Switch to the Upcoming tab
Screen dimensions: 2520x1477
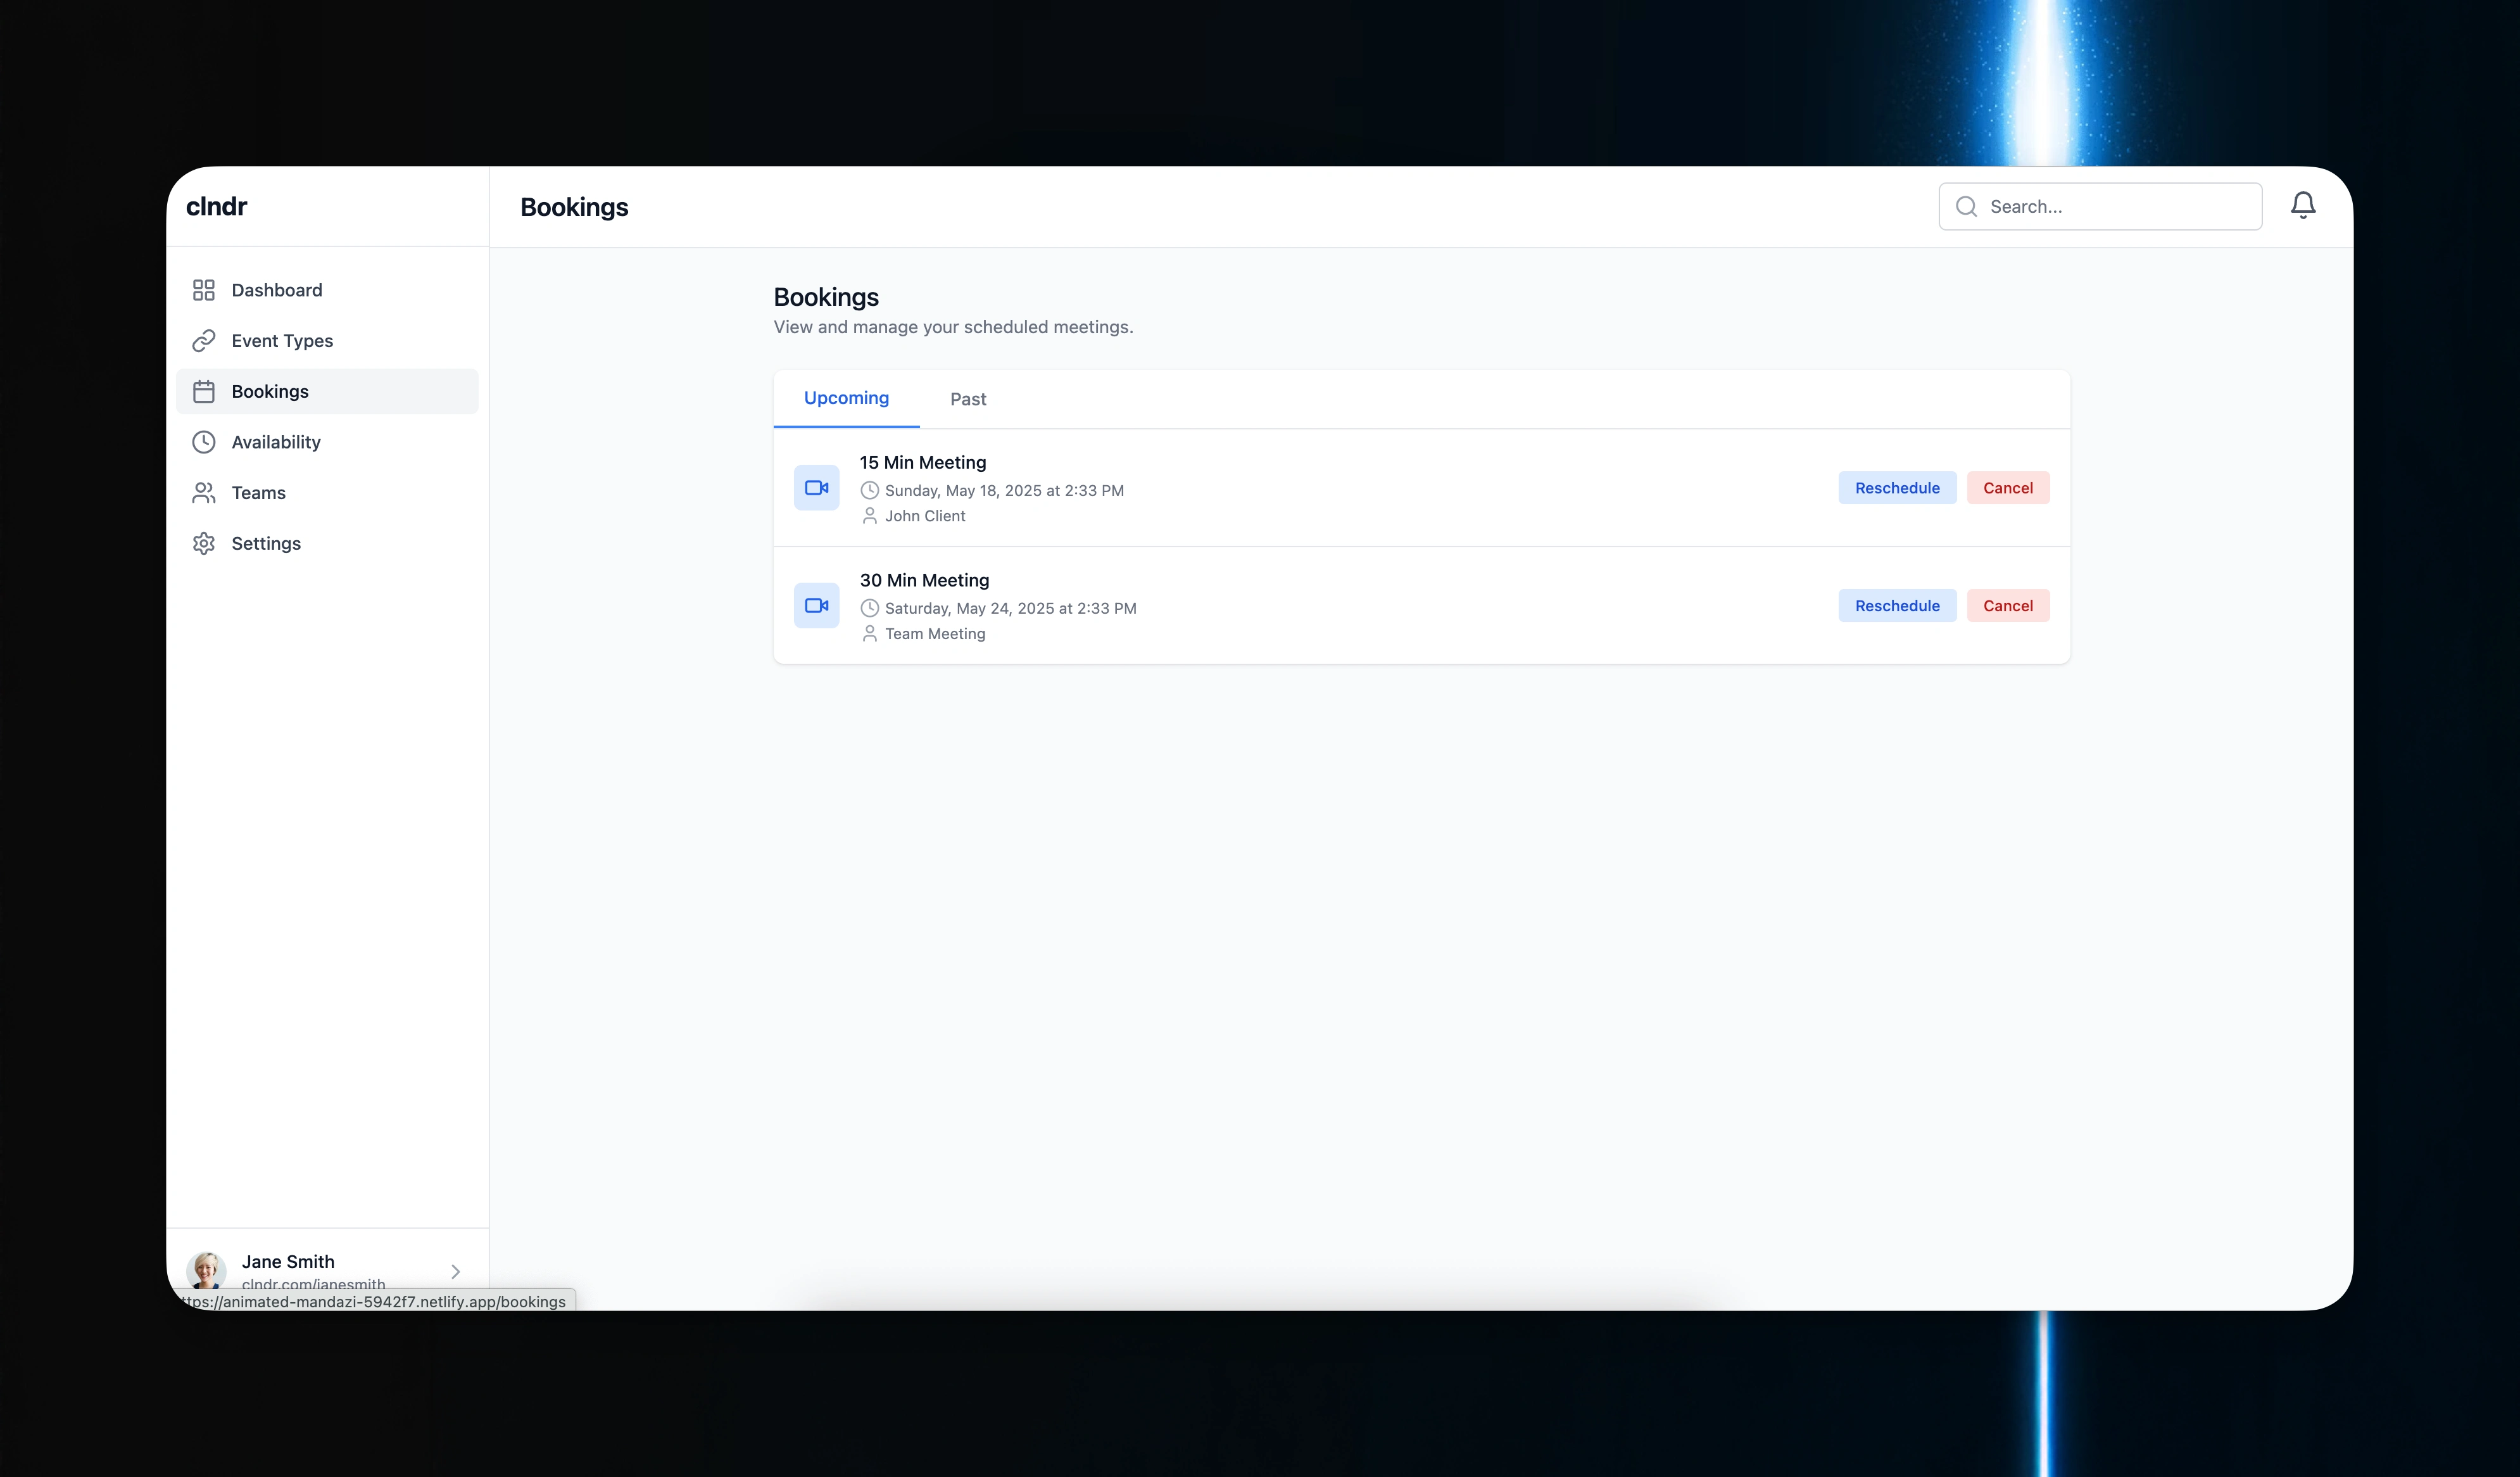coord(846,398)
